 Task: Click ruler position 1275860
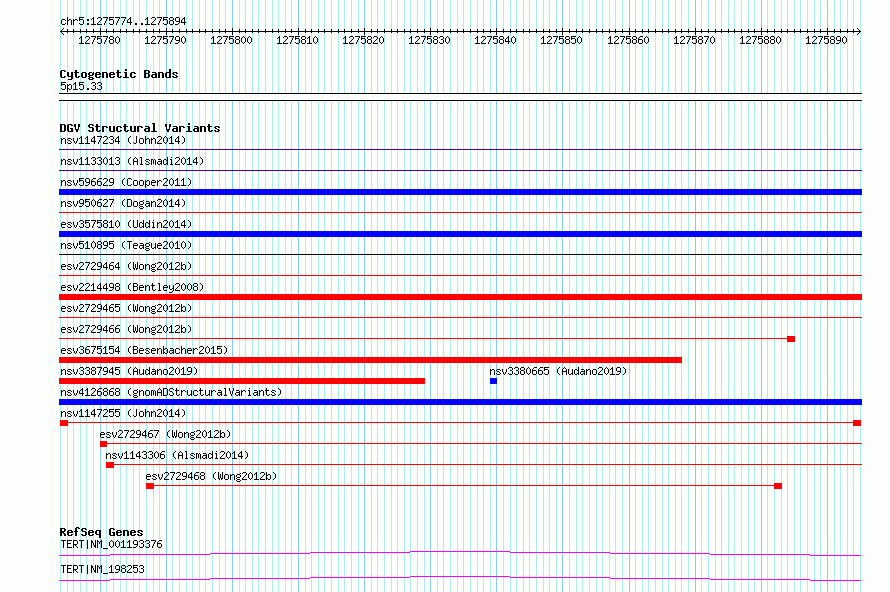628,40
